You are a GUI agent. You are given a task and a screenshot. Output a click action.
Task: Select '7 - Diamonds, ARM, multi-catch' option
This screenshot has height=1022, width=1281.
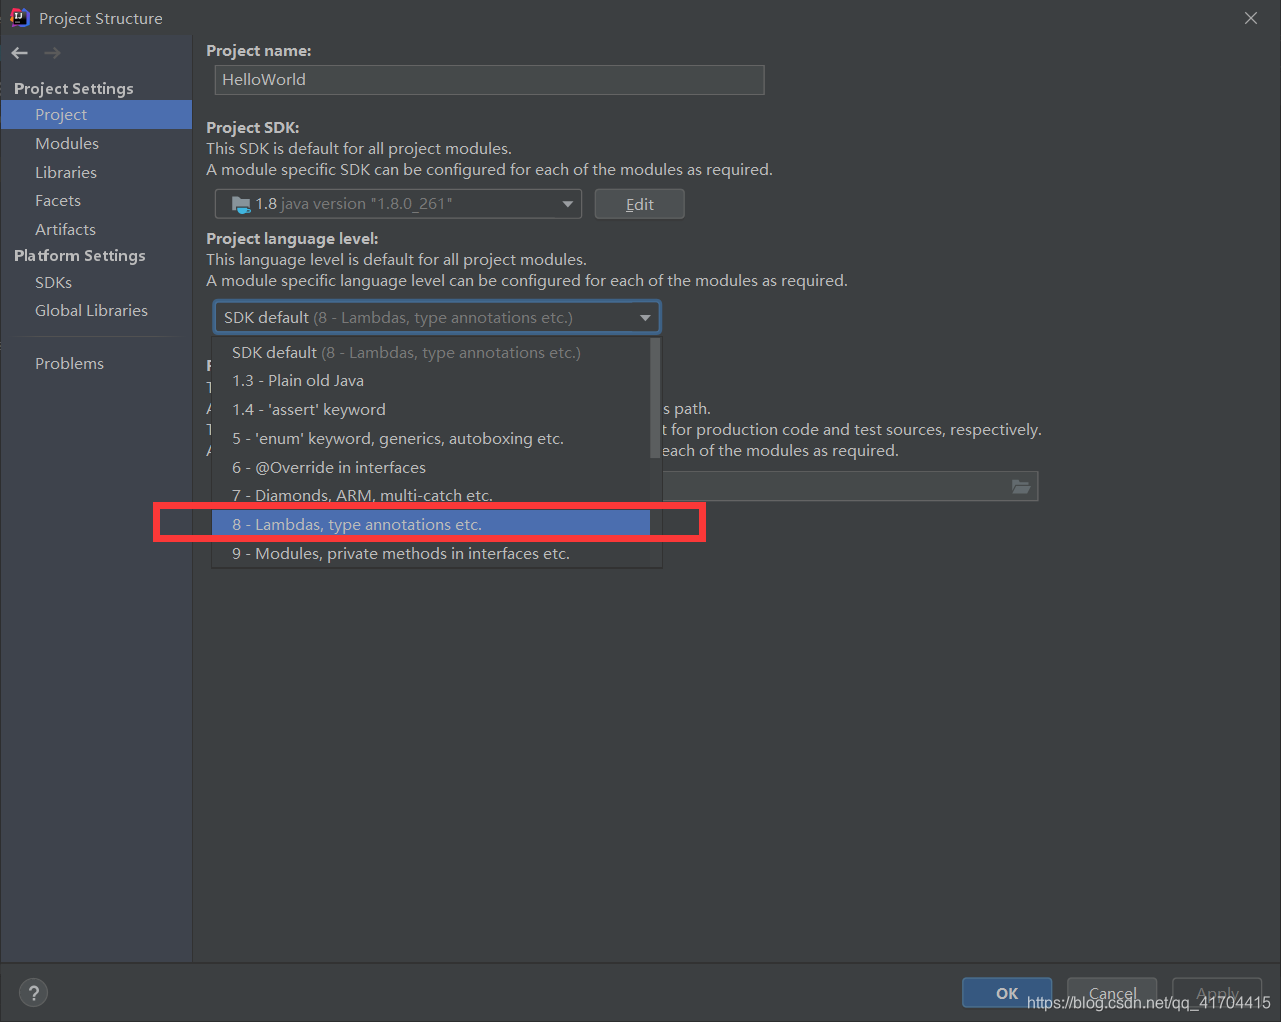431,496
